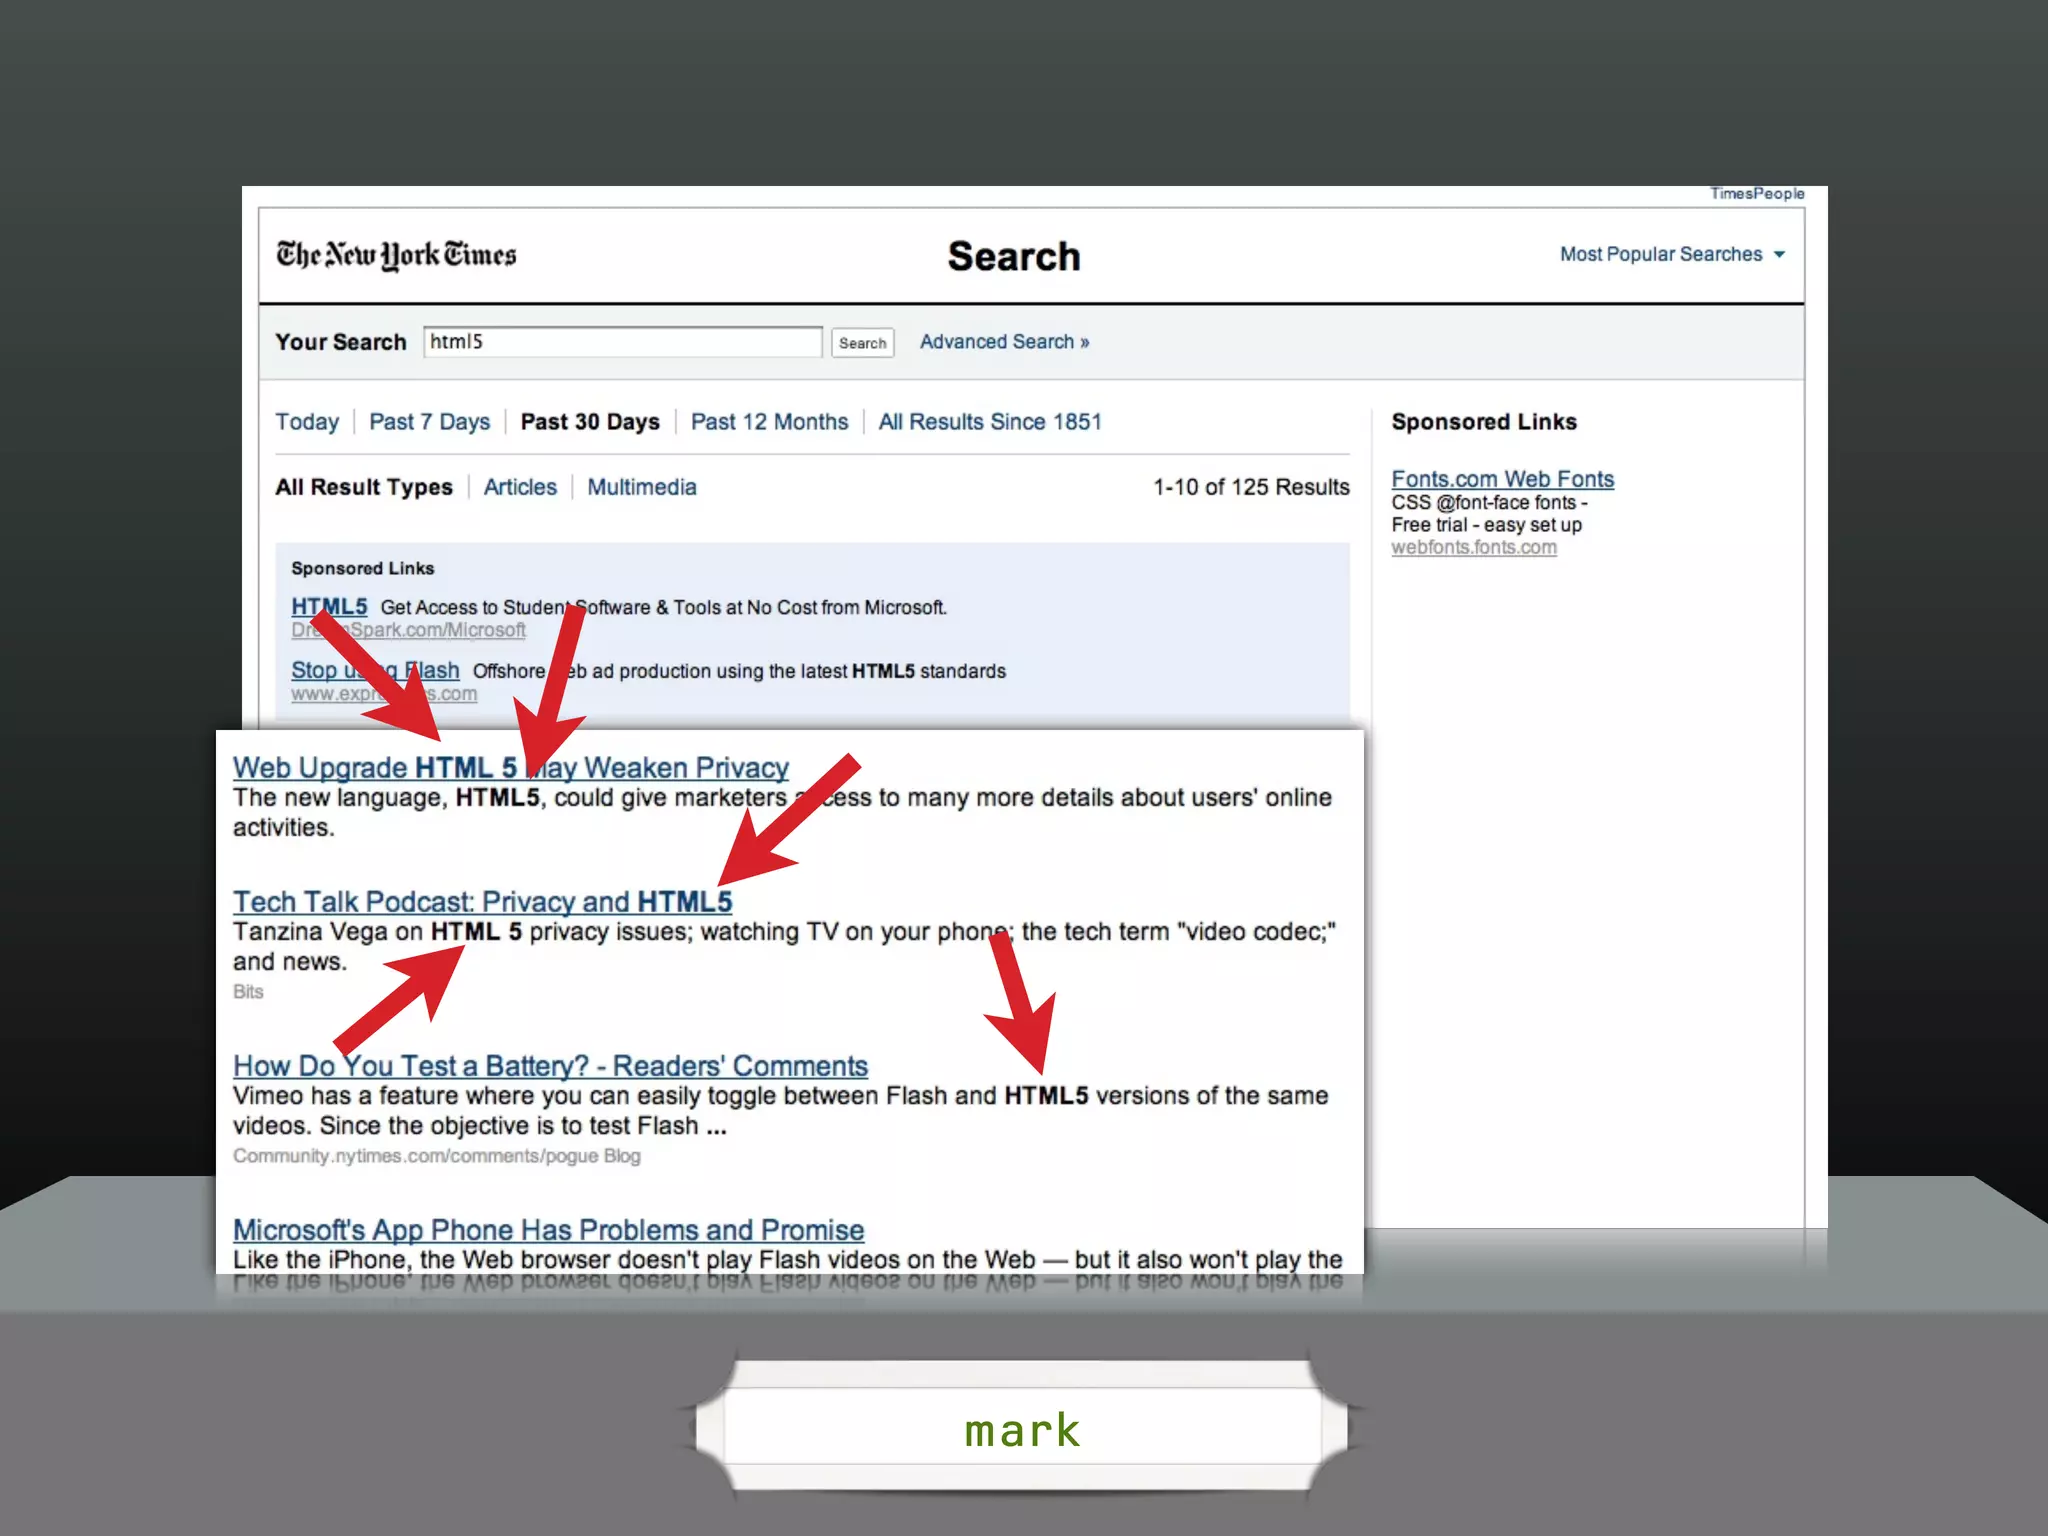Show only Multimedia results
Viewport: 2048px width, 1536px height.
(641, 487)
